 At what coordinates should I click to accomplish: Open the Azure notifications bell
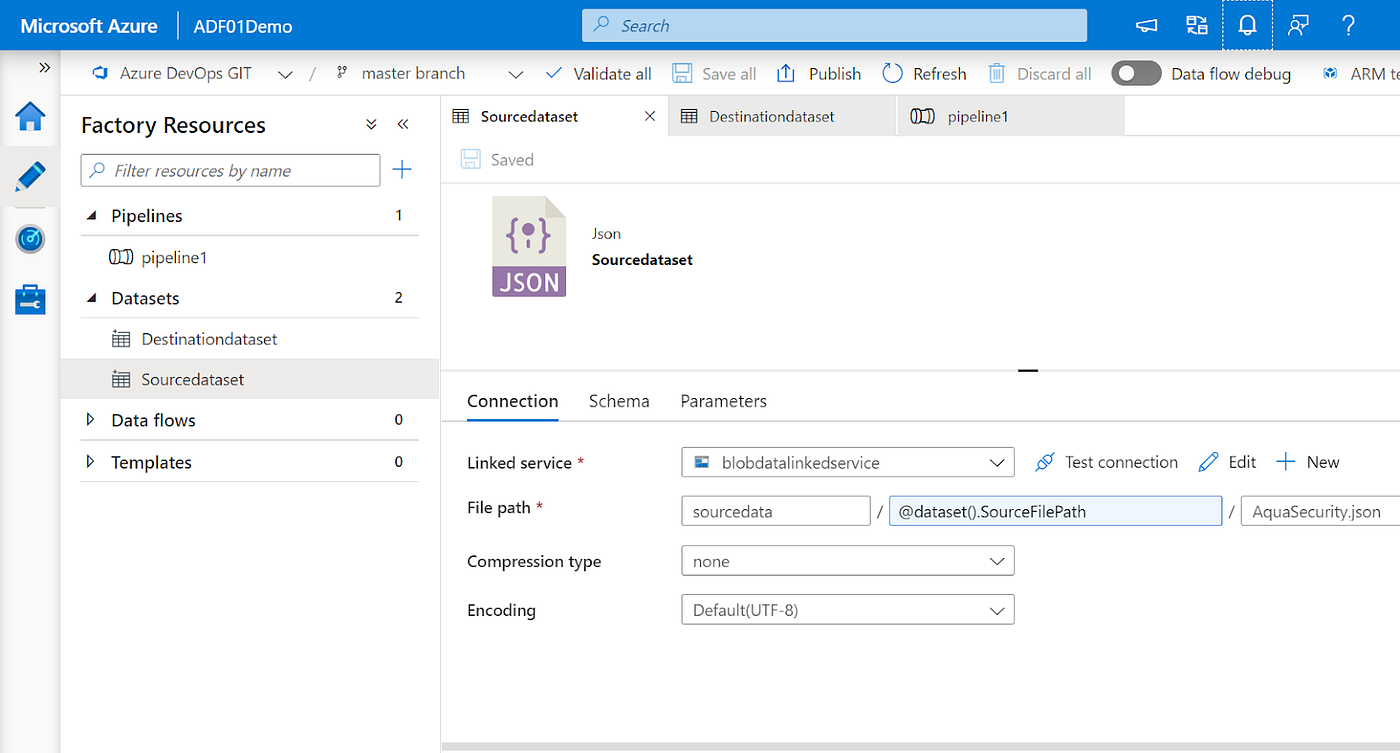point(1247,25)
